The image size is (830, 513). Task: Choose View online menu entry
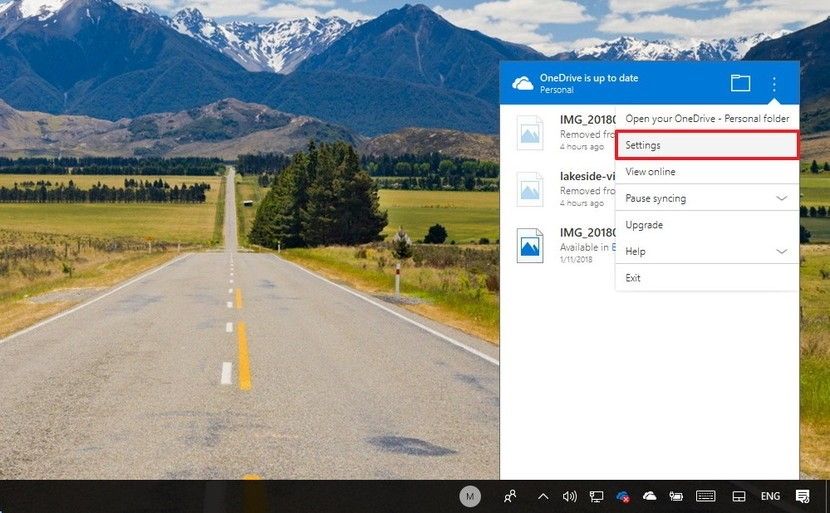(x=650, y=172)
